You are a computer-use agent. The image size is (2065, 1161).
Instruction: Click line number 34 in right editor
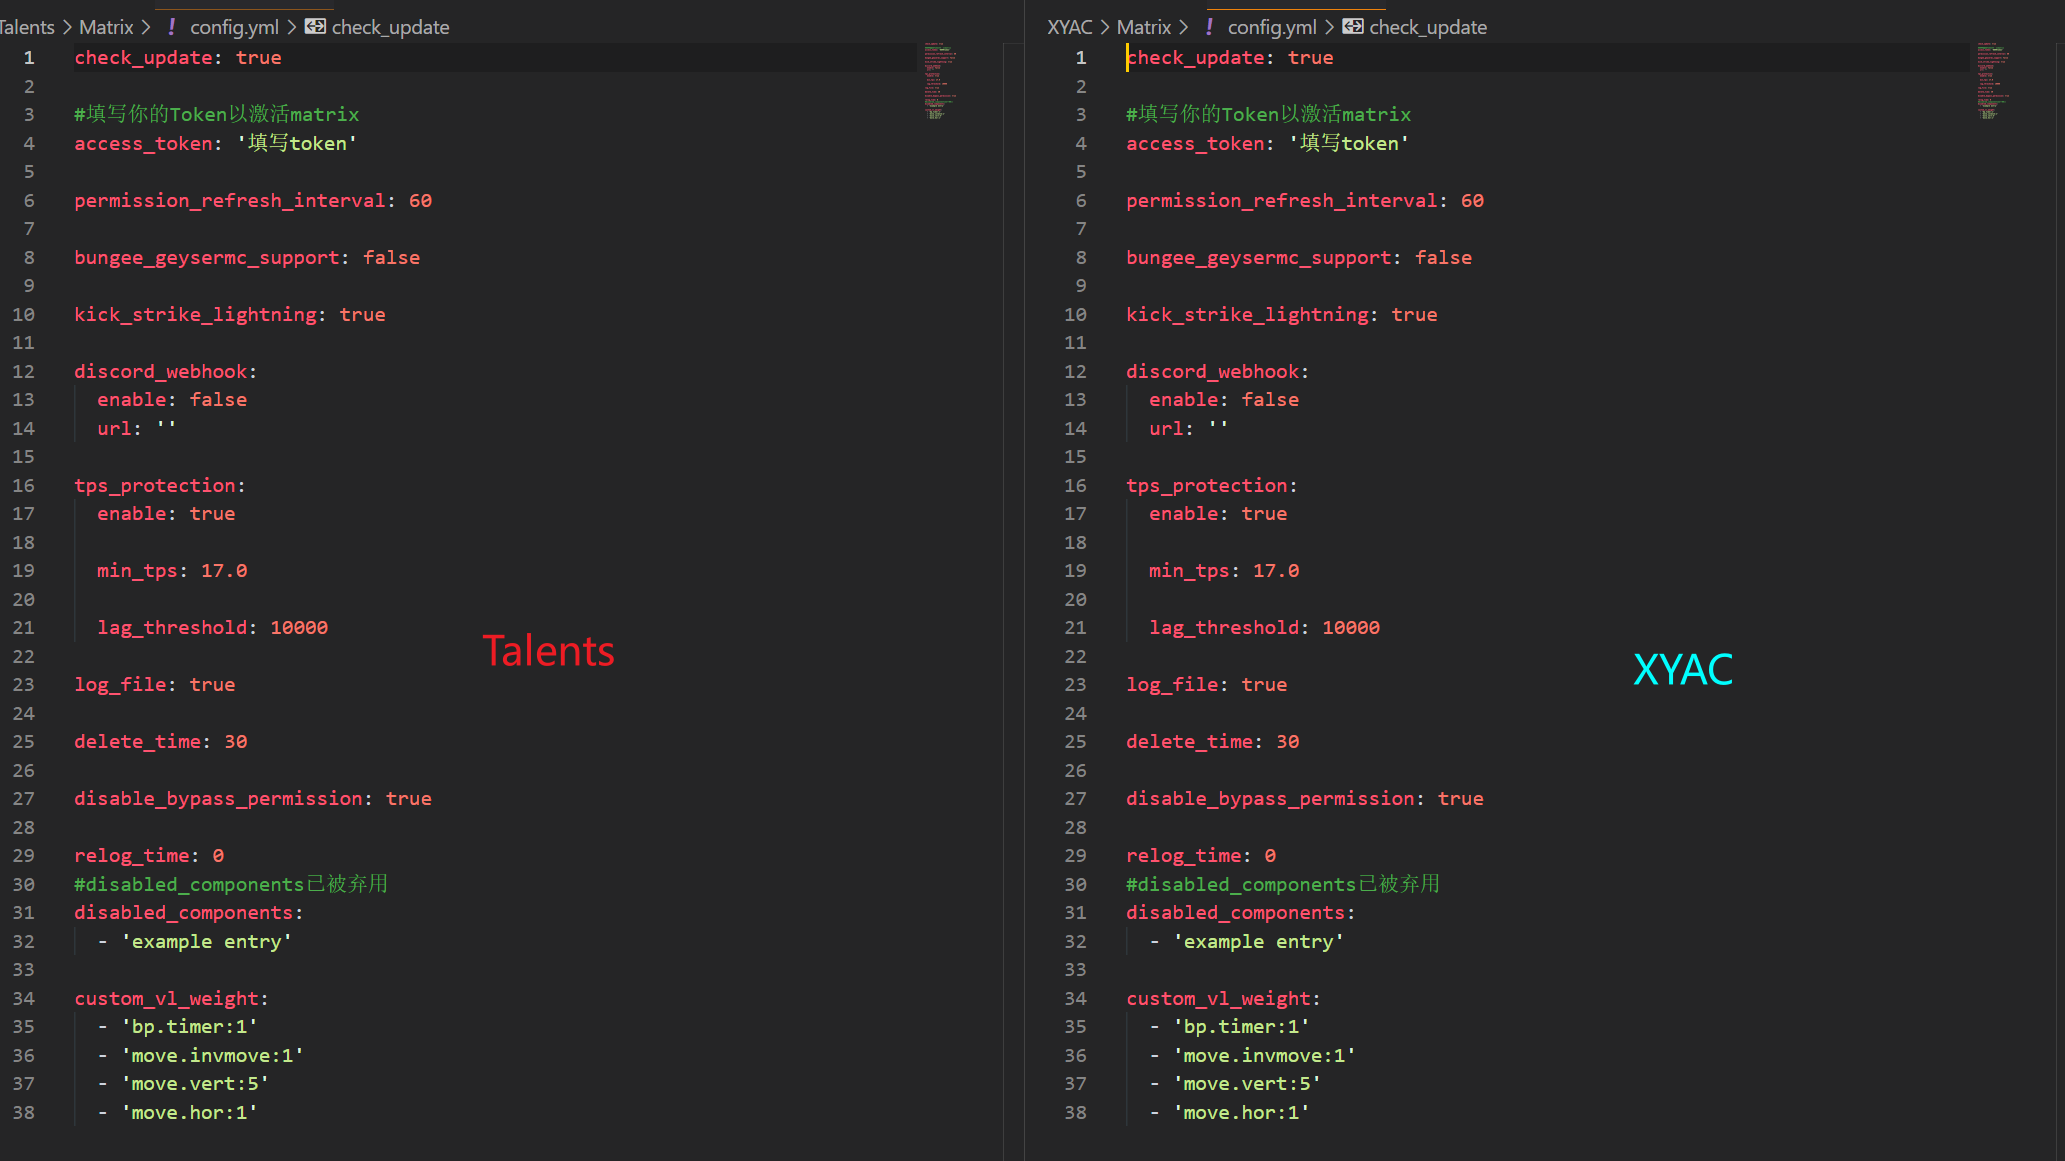pos(1075,998)
